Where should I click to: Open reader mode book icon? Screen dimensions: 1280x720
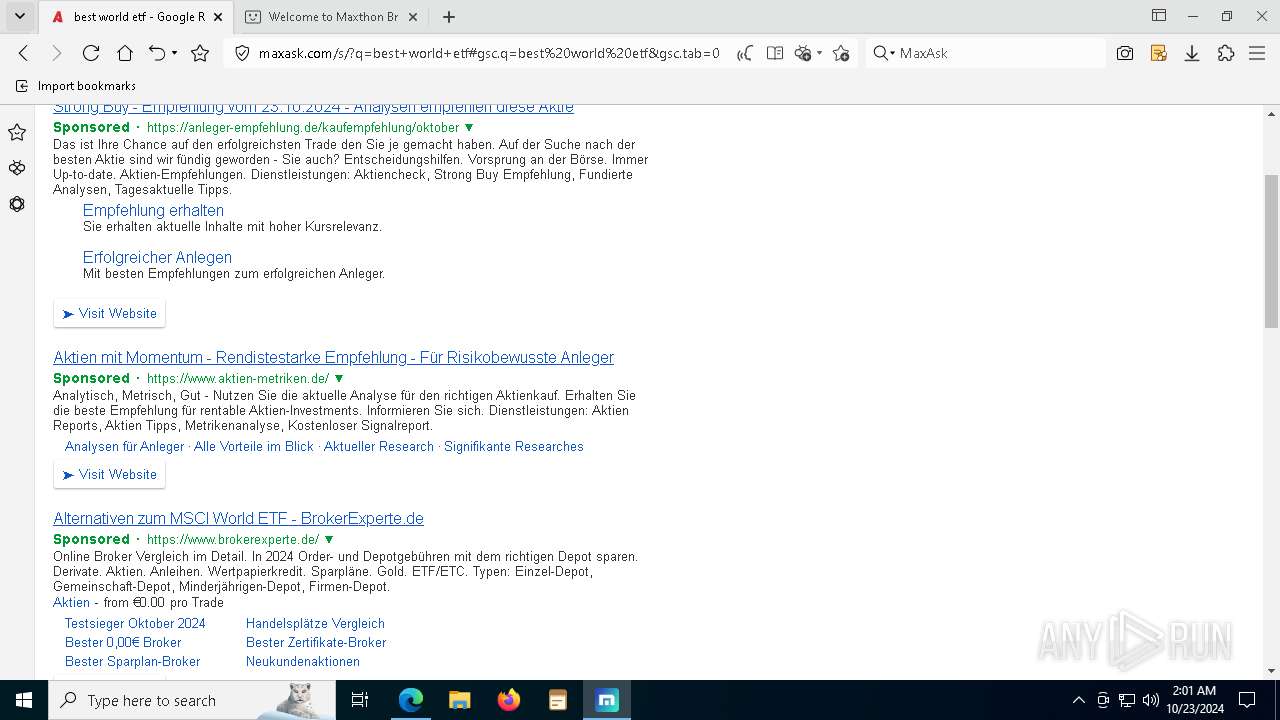click(x=774, y=53)
